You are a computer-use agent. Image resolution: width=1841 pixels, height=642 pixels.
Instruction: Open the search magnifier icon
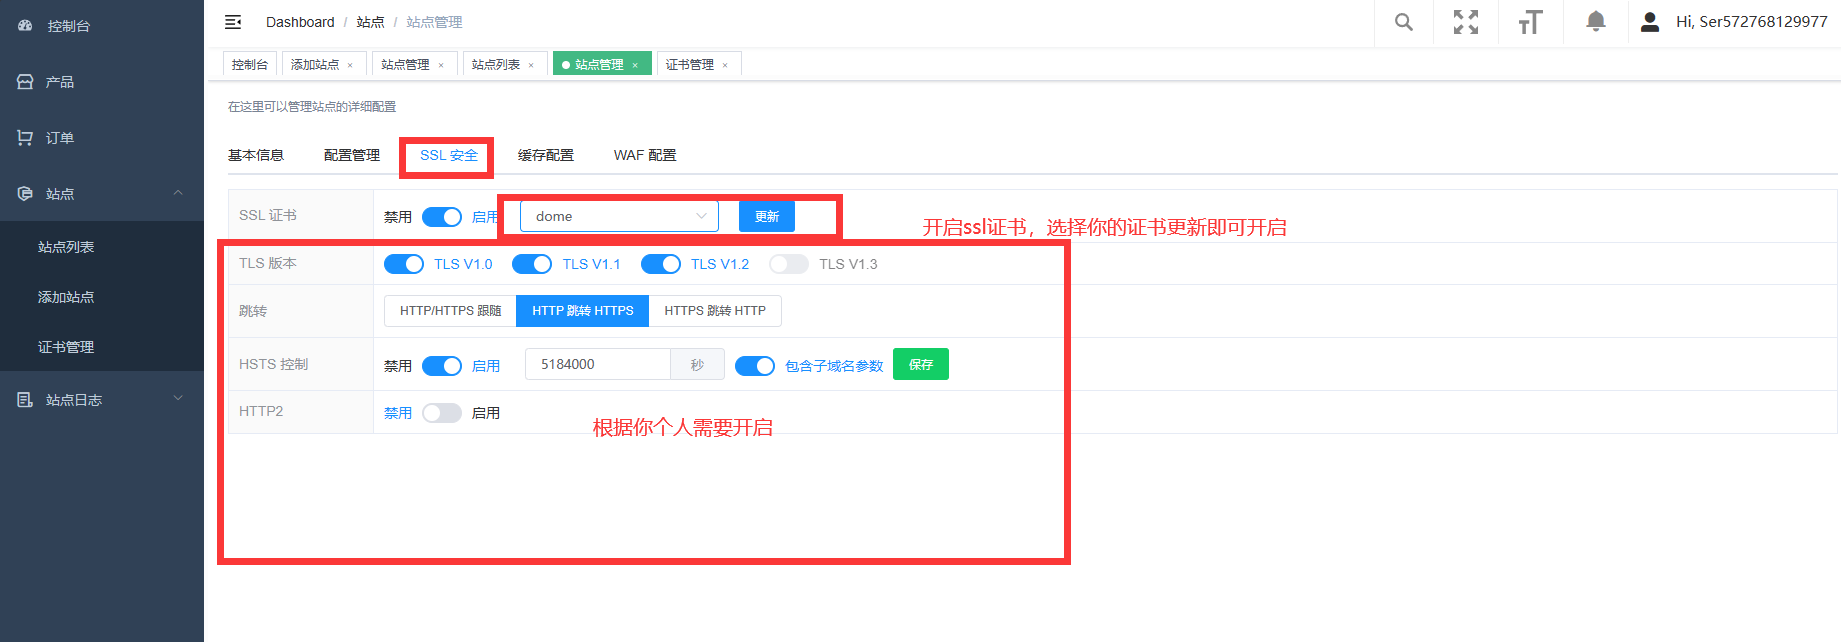[x=1404, y=22]
